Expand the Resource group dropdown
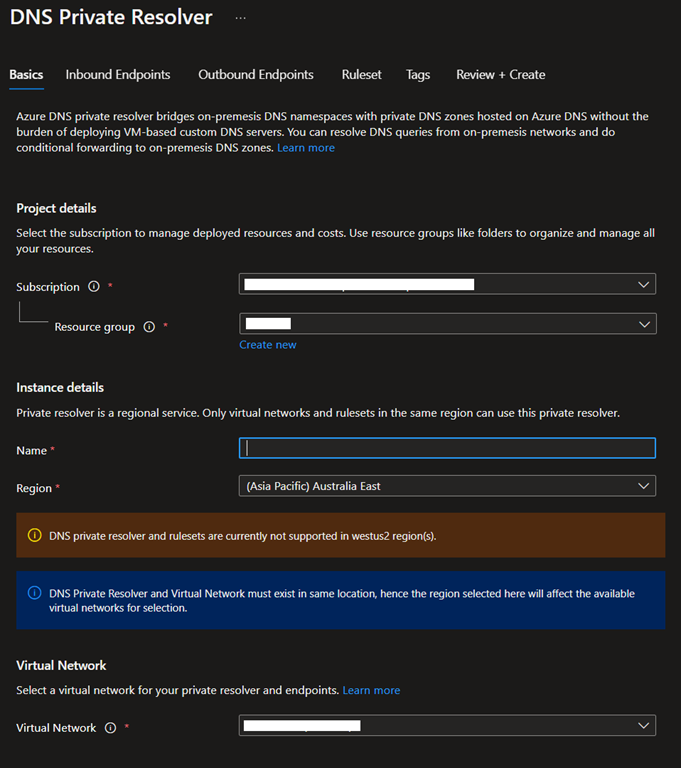This screenshot has width=681, height=768. coord(447,324)
